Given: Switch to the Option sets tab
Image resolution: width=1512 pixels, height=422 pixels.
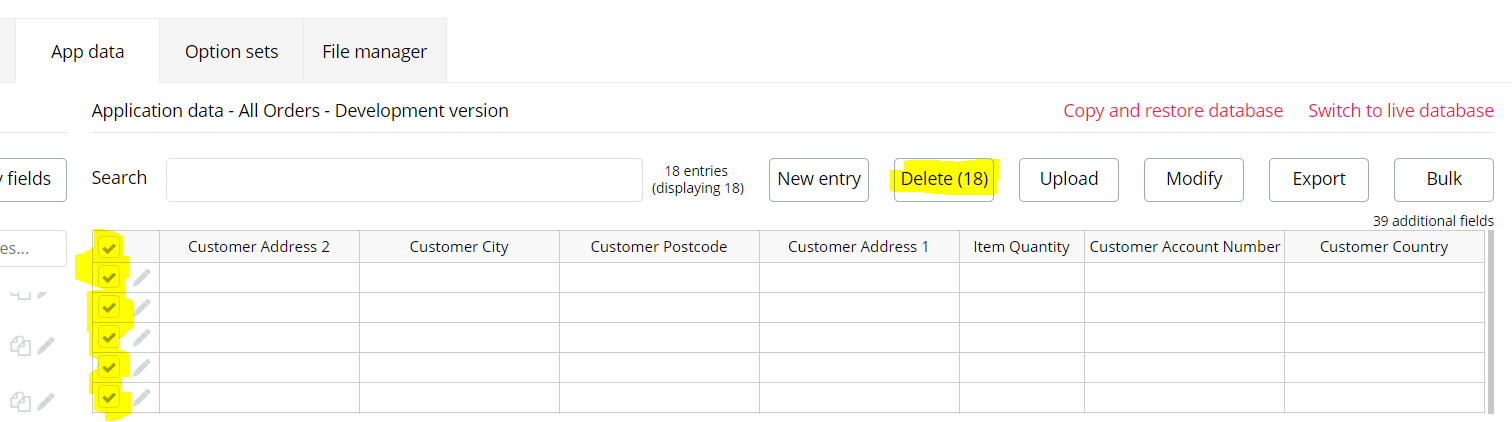Looking at the screenshot, I should coord(231,51).
